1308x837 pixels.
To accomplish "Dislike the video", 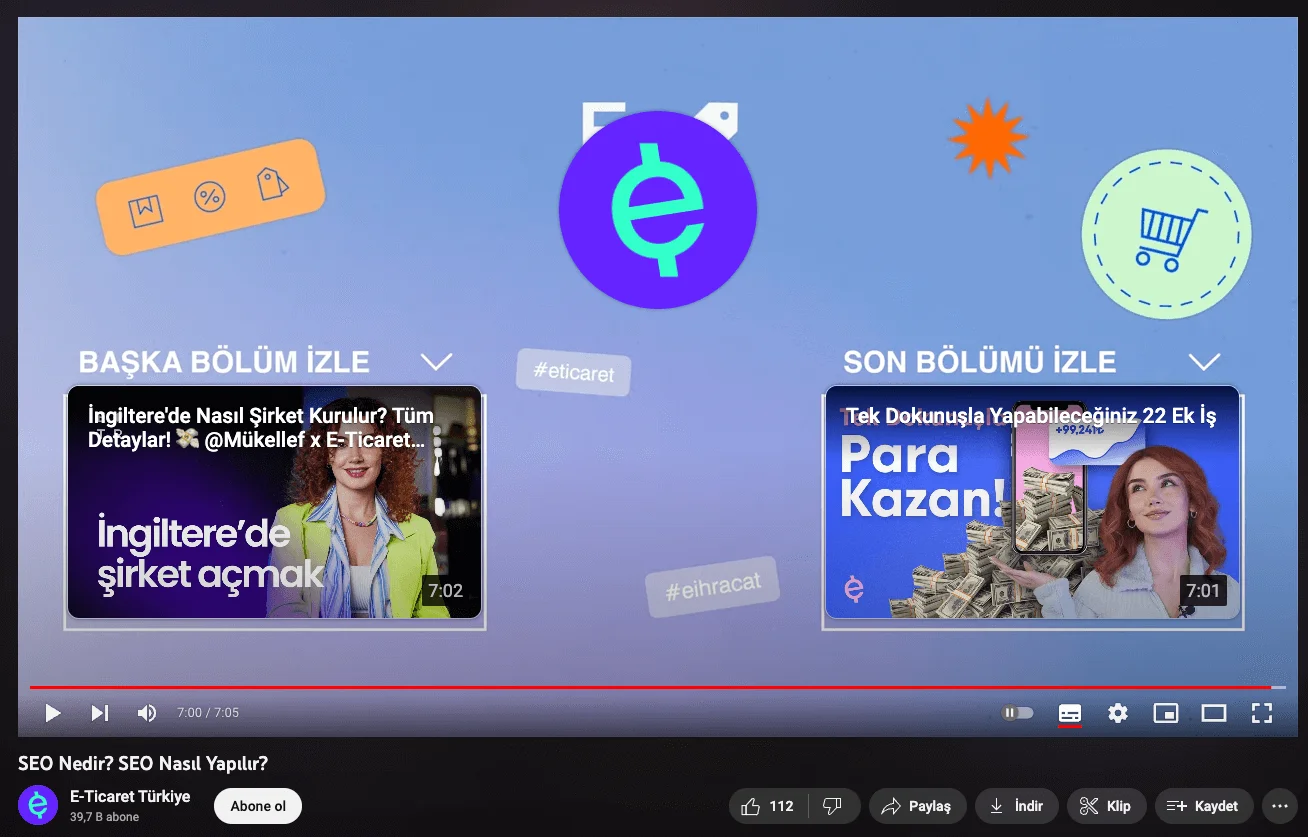I will click(x=833, y=806).
